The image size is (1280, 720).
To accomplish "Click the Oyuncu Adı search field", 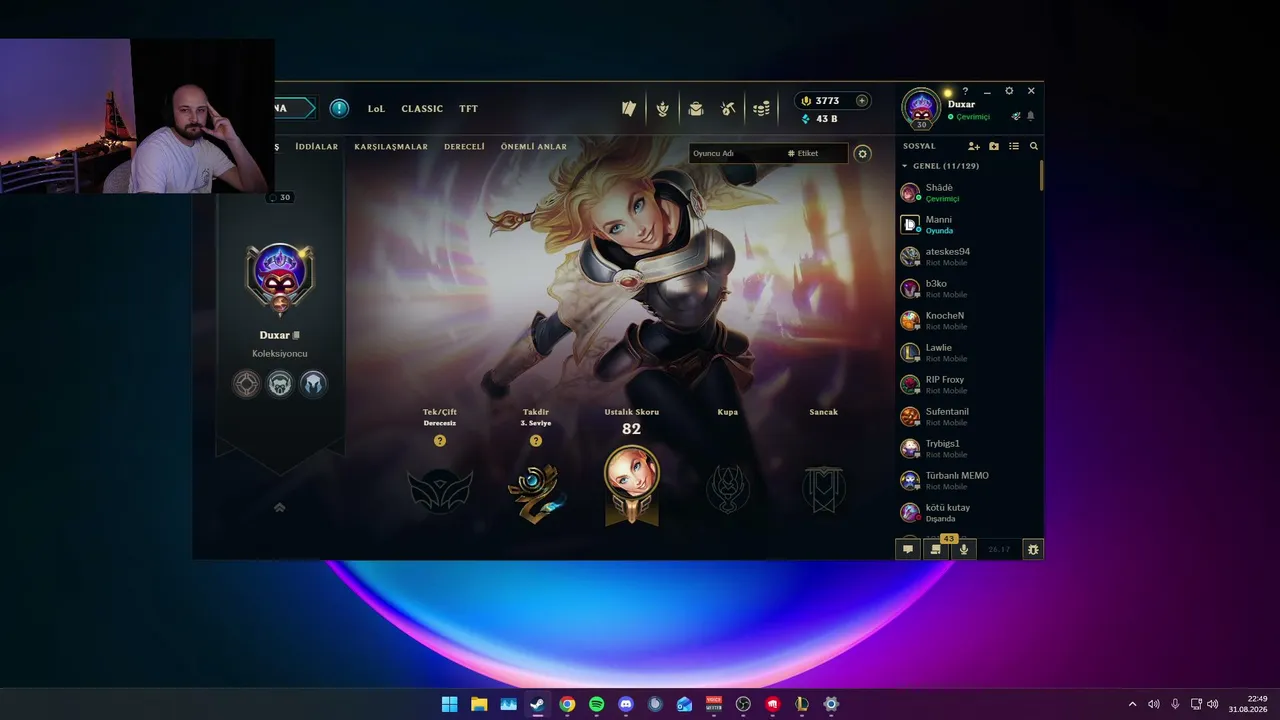I will (x=735, y=154).
